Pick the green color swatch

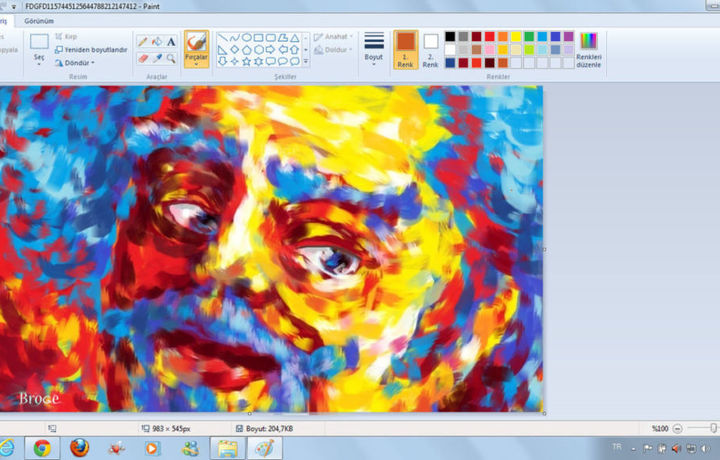529,36
